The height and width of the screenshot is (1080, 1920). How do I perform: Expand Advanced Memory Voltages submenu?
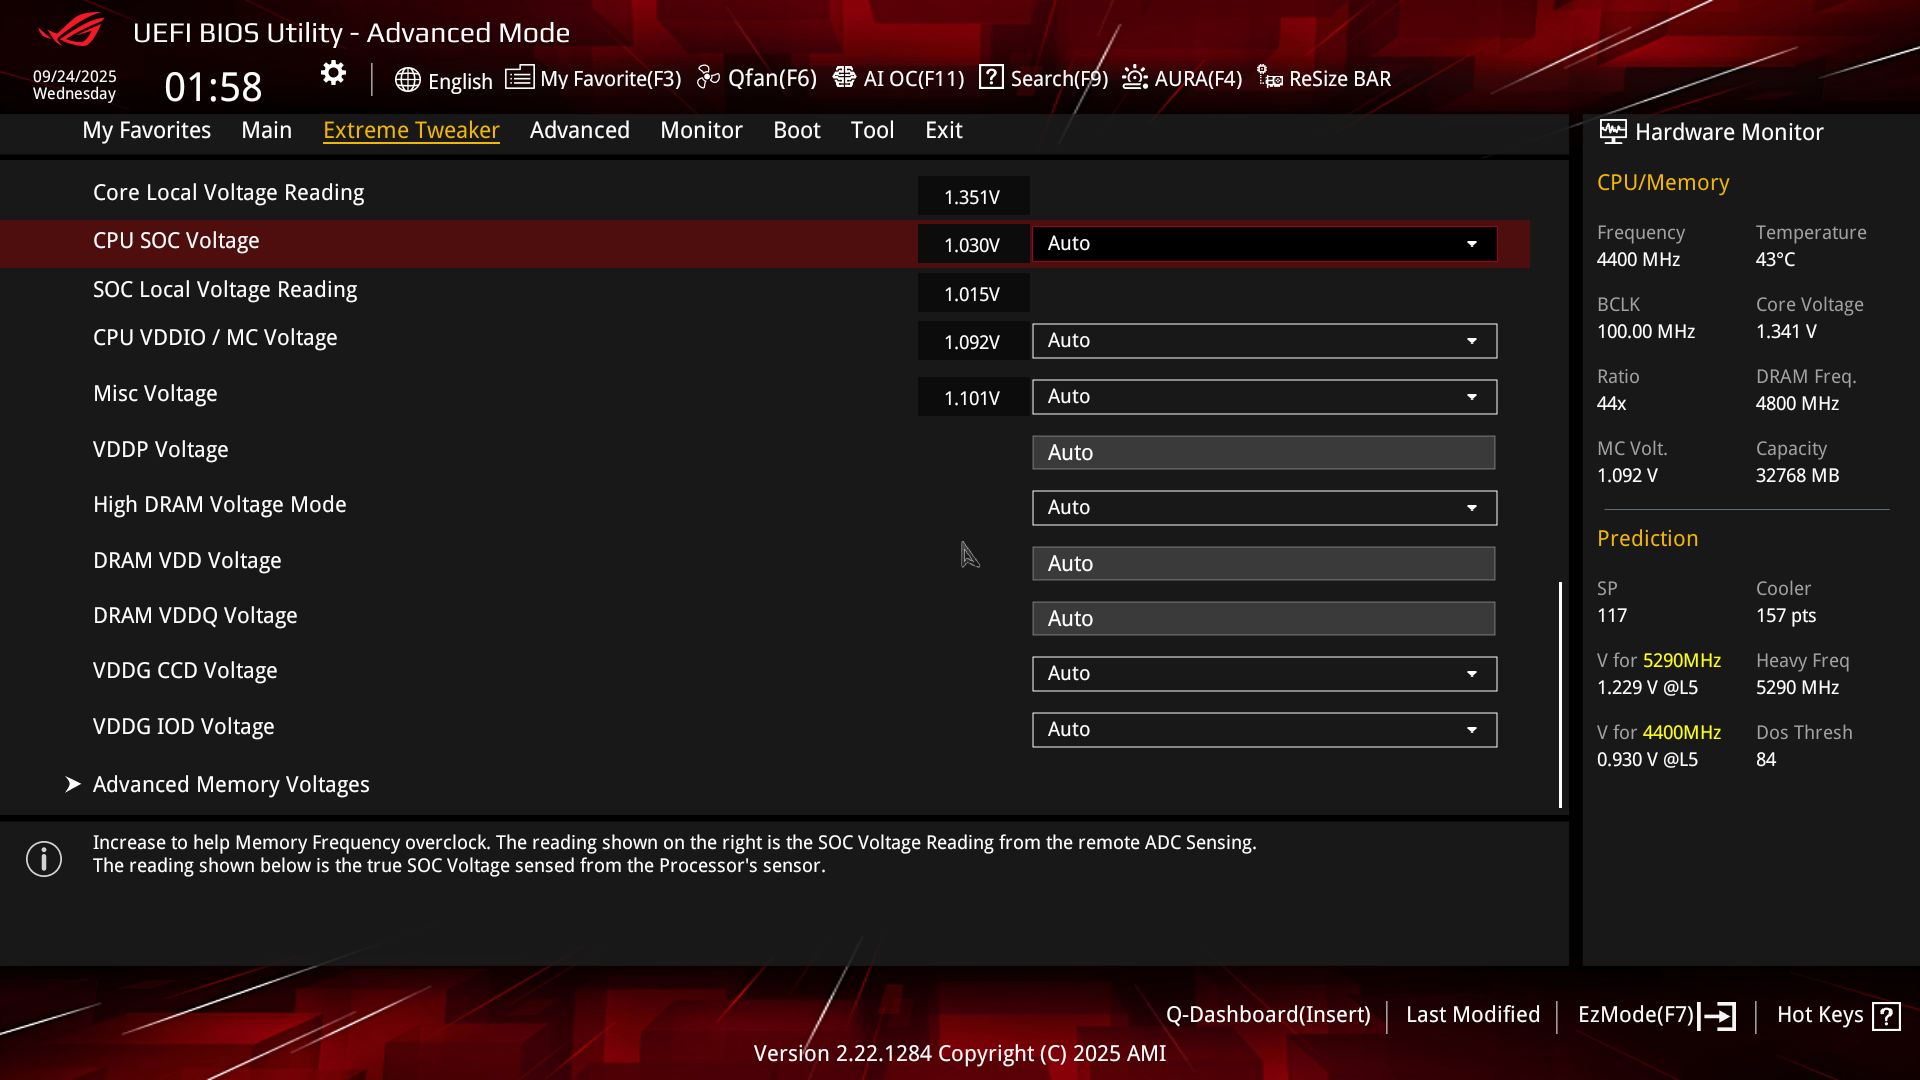click(x=231, y=785)
